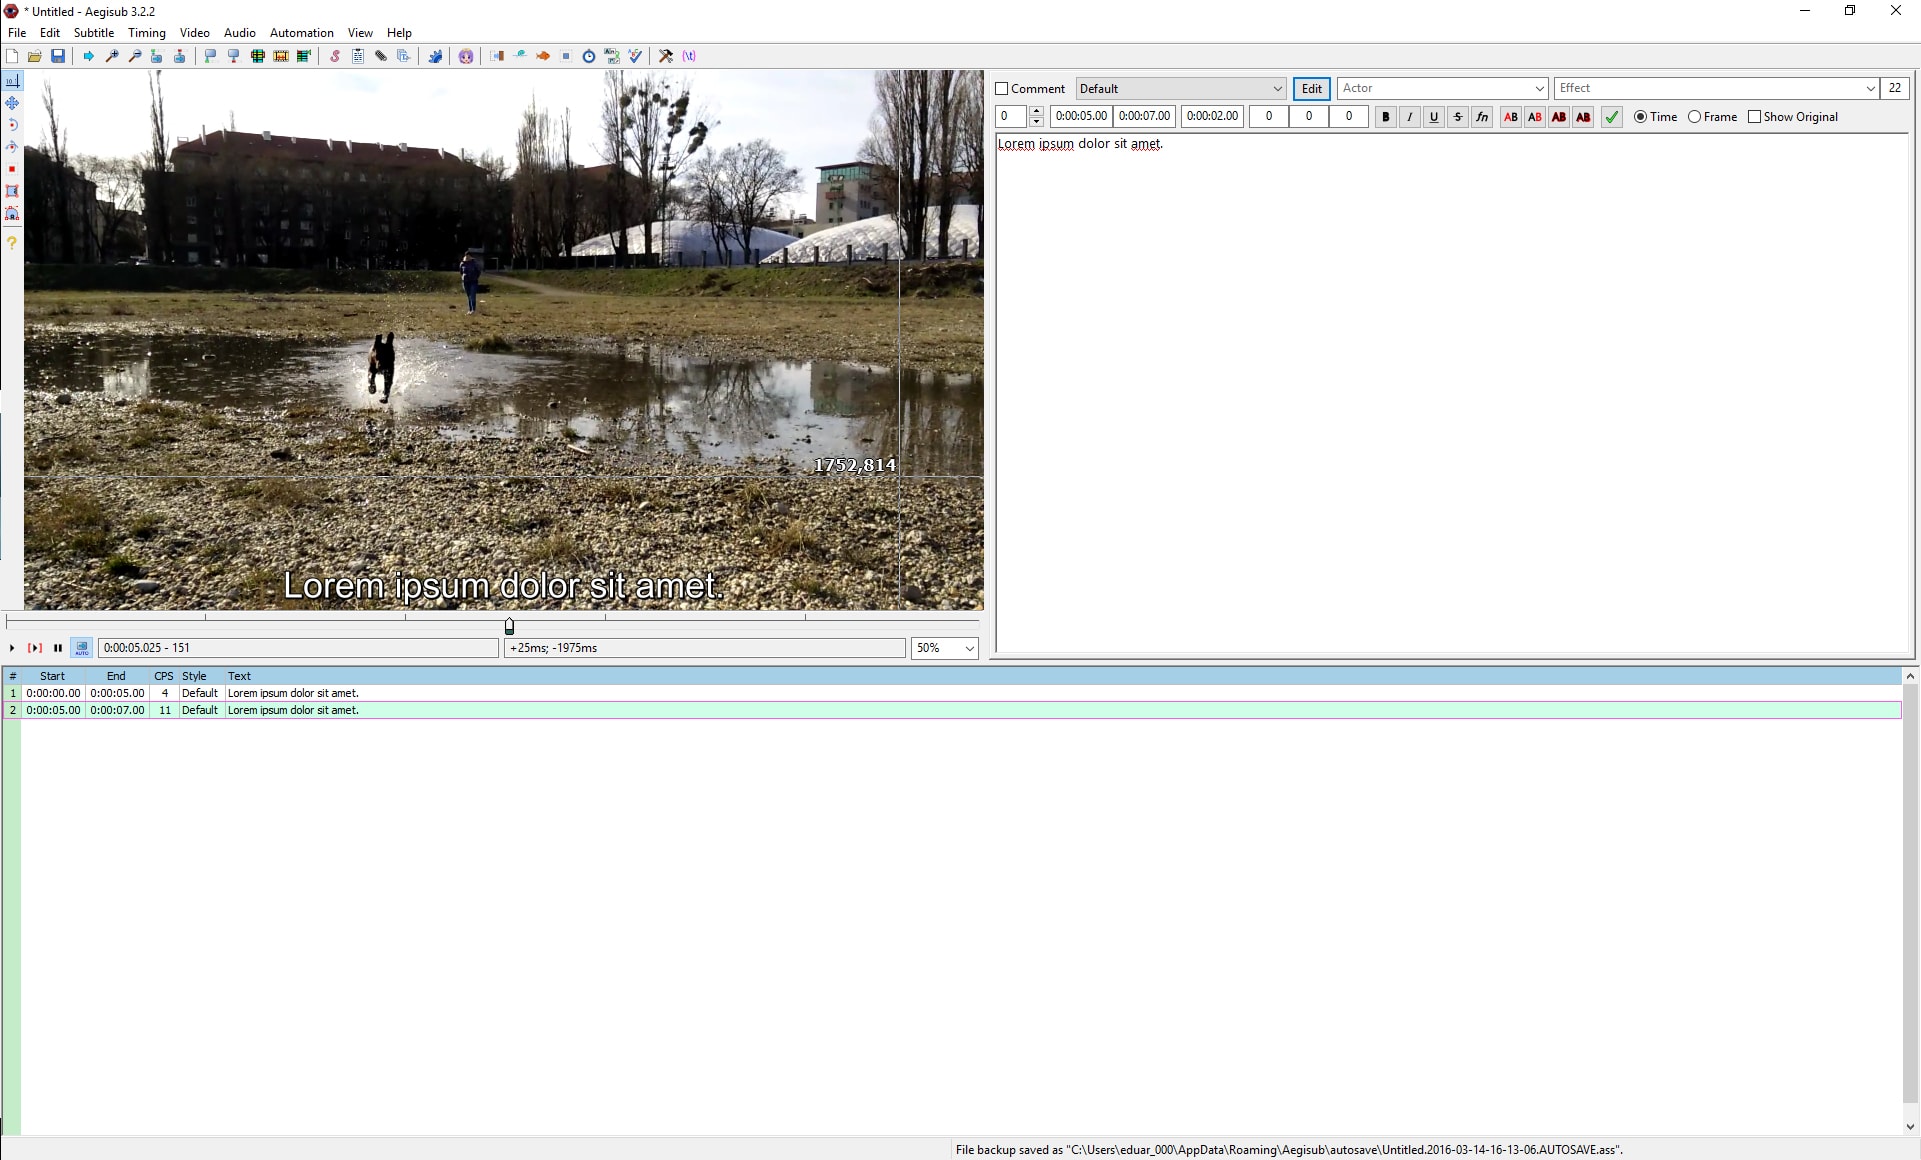Open a subtitles file with the folder icon
The width and height of the screenshot is (1921, 1160).
click(x=35, y=56)
